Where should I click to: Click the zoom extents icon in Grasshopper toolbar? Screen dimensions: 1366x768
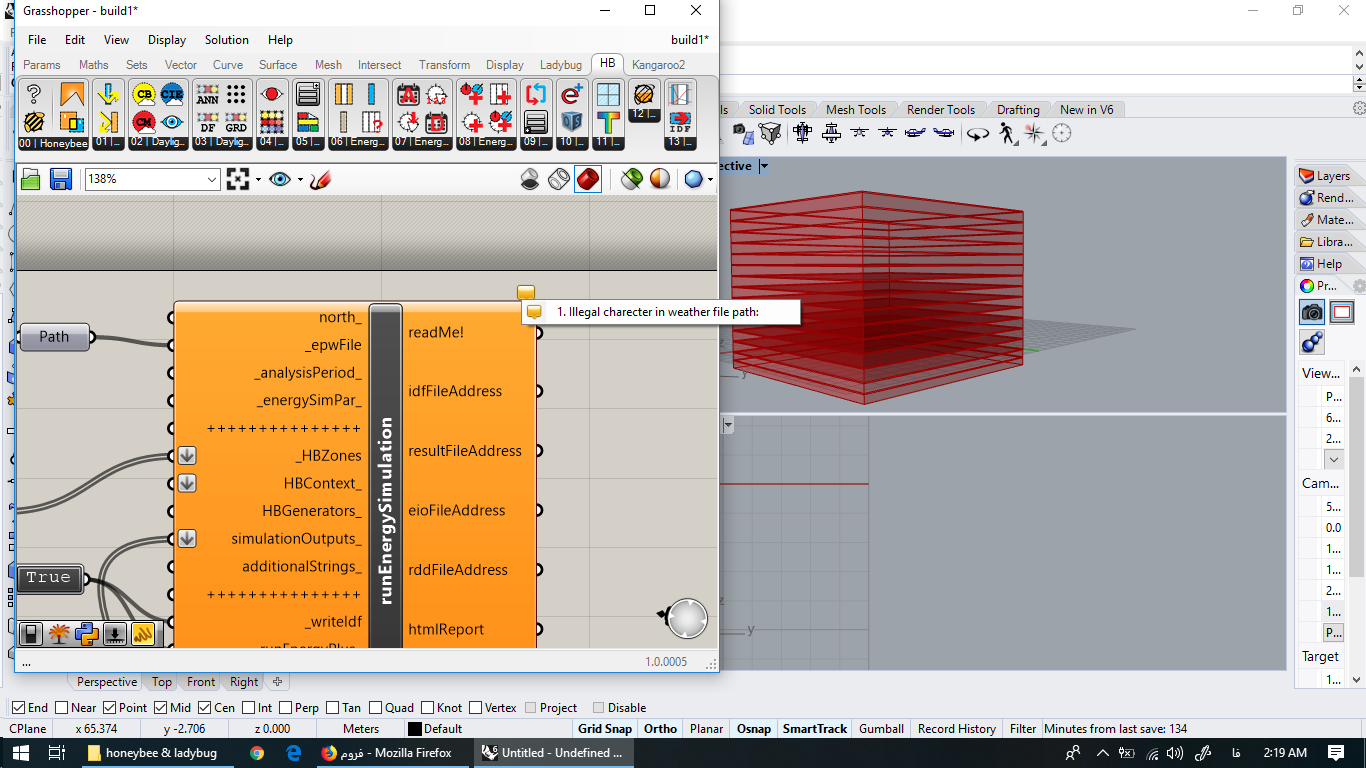coord(237,179)
